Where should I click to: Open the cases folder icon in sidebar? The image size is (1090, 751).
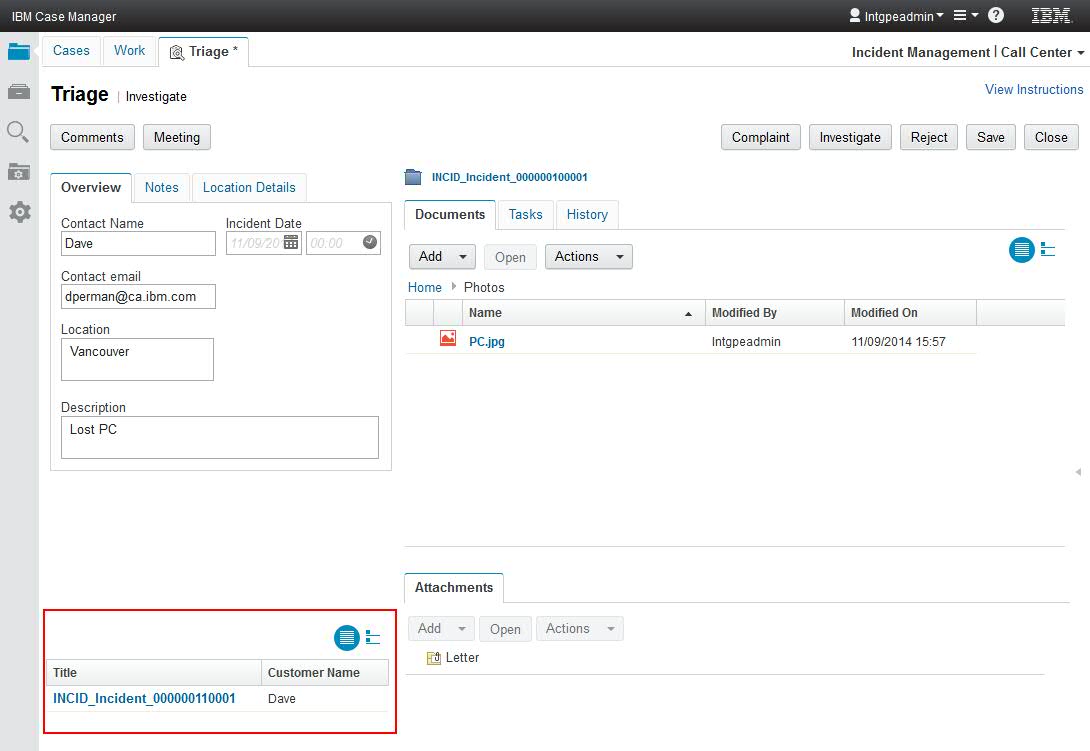coord(19,51)
